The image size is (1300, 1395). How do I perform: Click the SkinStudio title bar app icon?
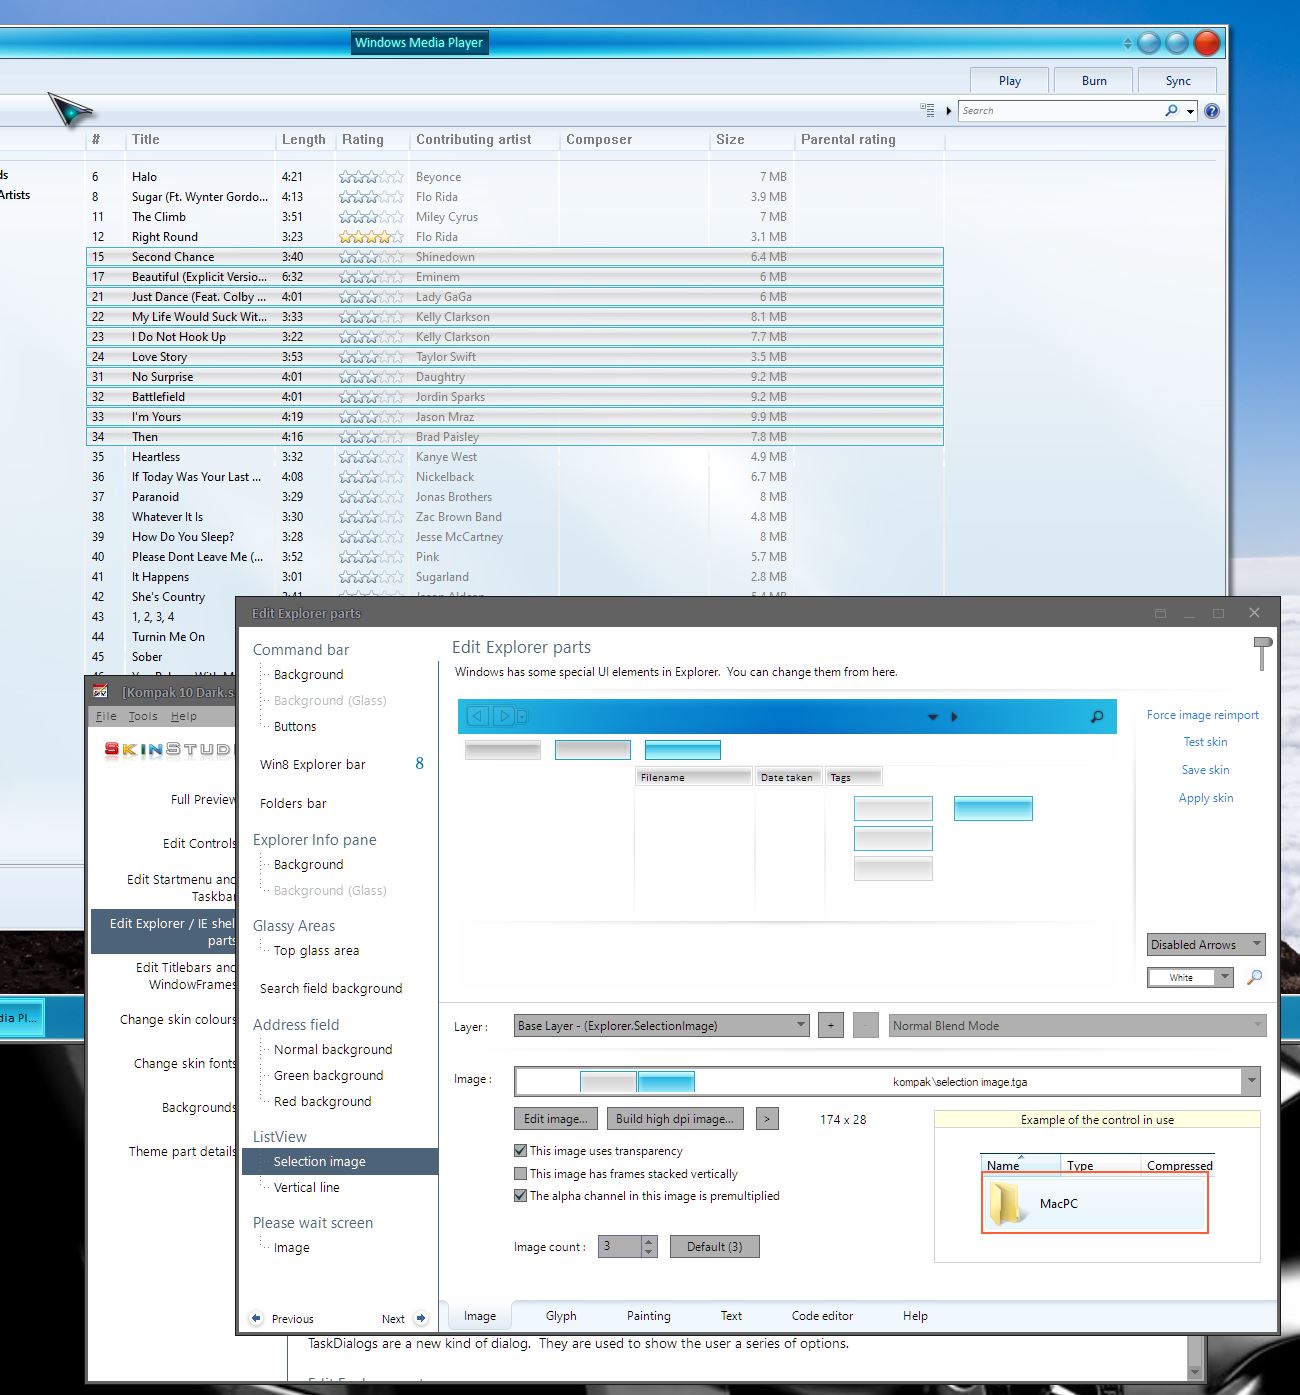101,691
